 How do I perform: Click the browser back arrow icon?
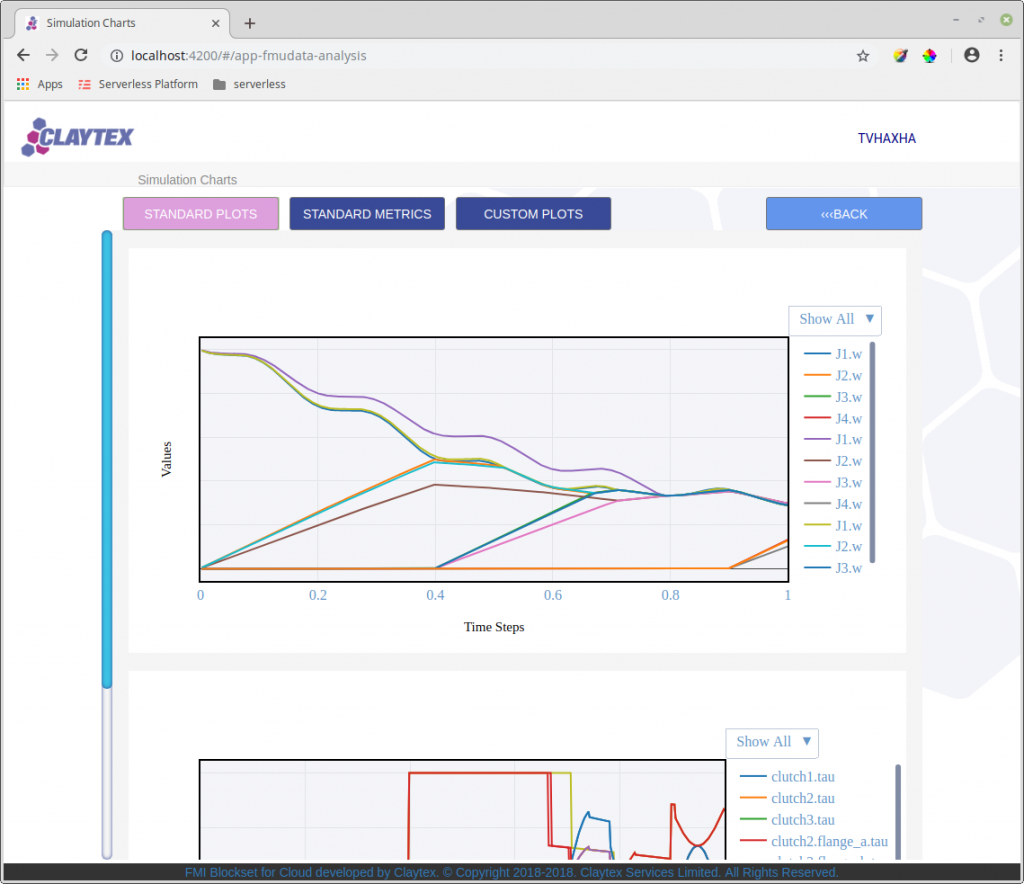point(24,55)
